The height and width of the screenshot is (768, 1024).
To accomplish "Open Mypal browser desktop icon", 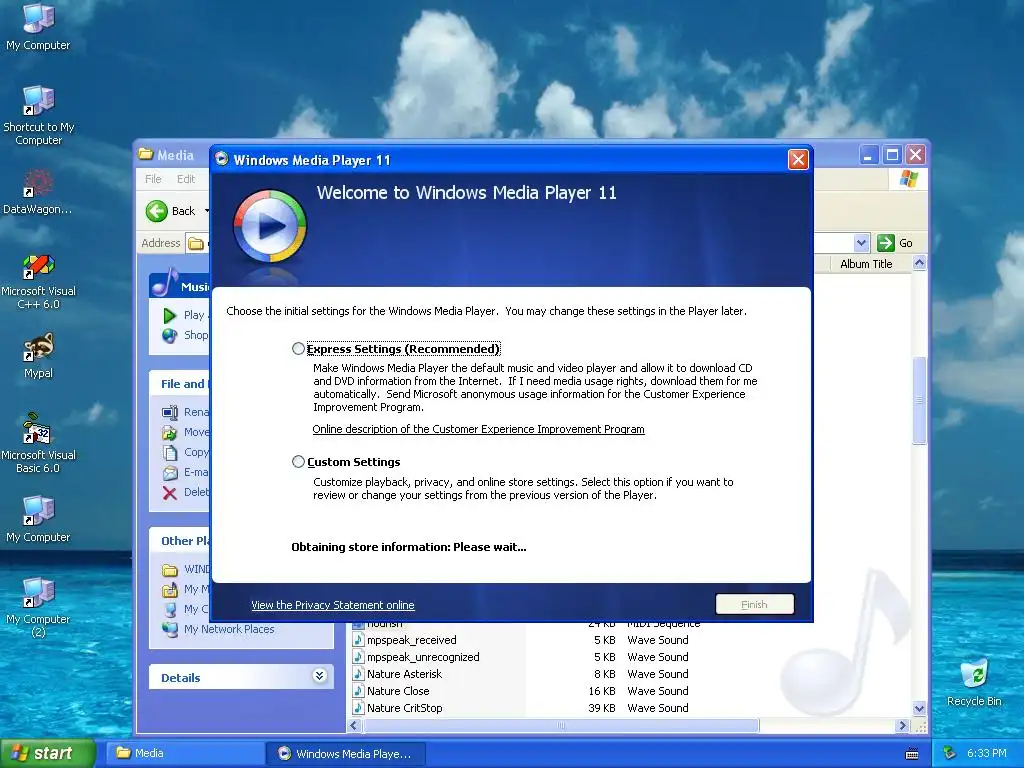I will click(x=38, y=356).
